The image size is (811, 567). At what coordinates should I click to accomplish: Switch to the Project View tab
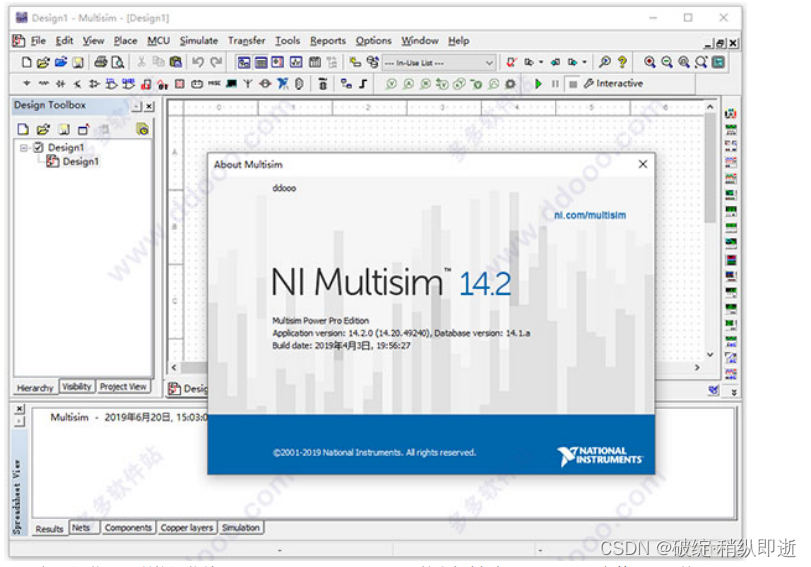pos(123,386)
